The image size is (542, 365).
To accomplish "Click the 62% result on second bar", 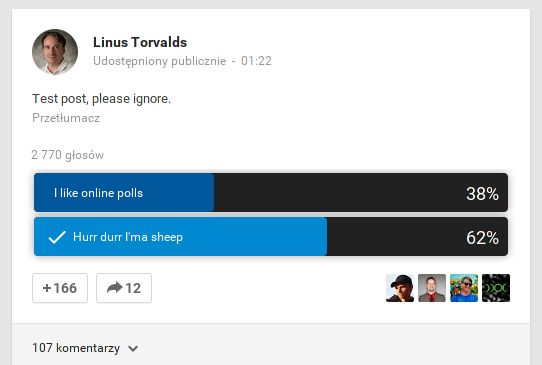I will (x=482, y=237).
